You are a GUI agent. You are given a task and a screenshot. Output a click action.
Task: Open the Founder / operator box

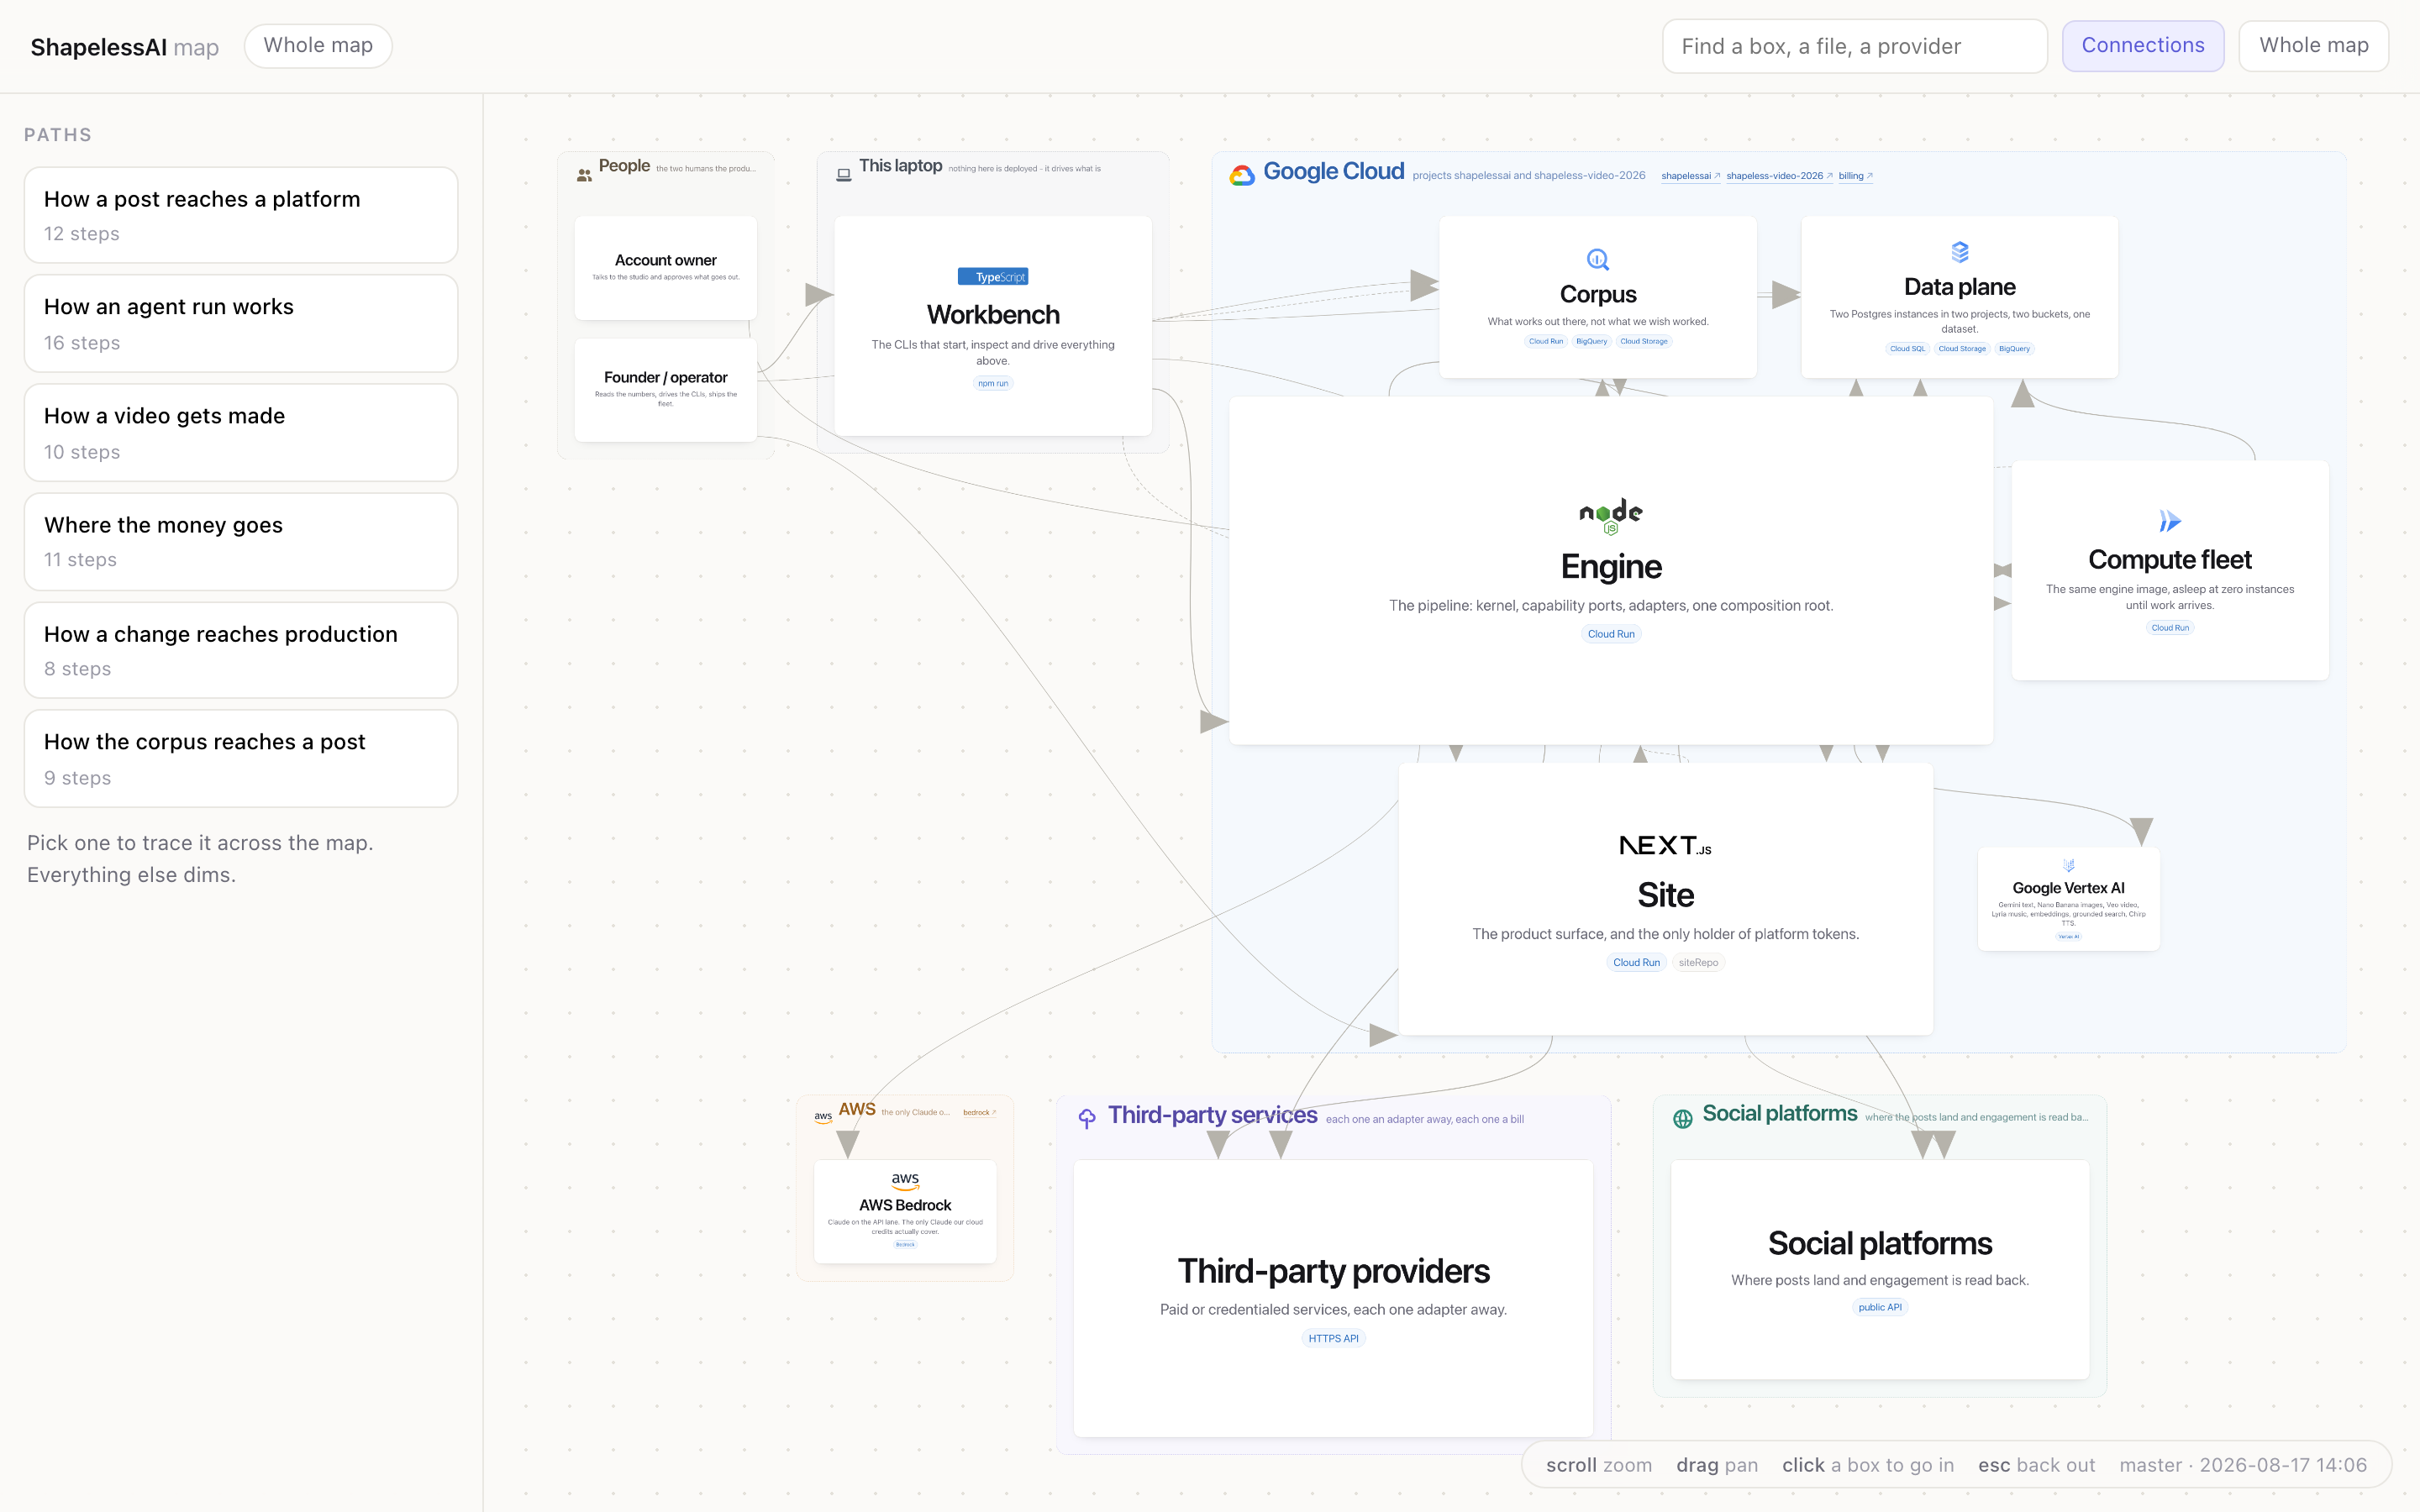point(666,390)
